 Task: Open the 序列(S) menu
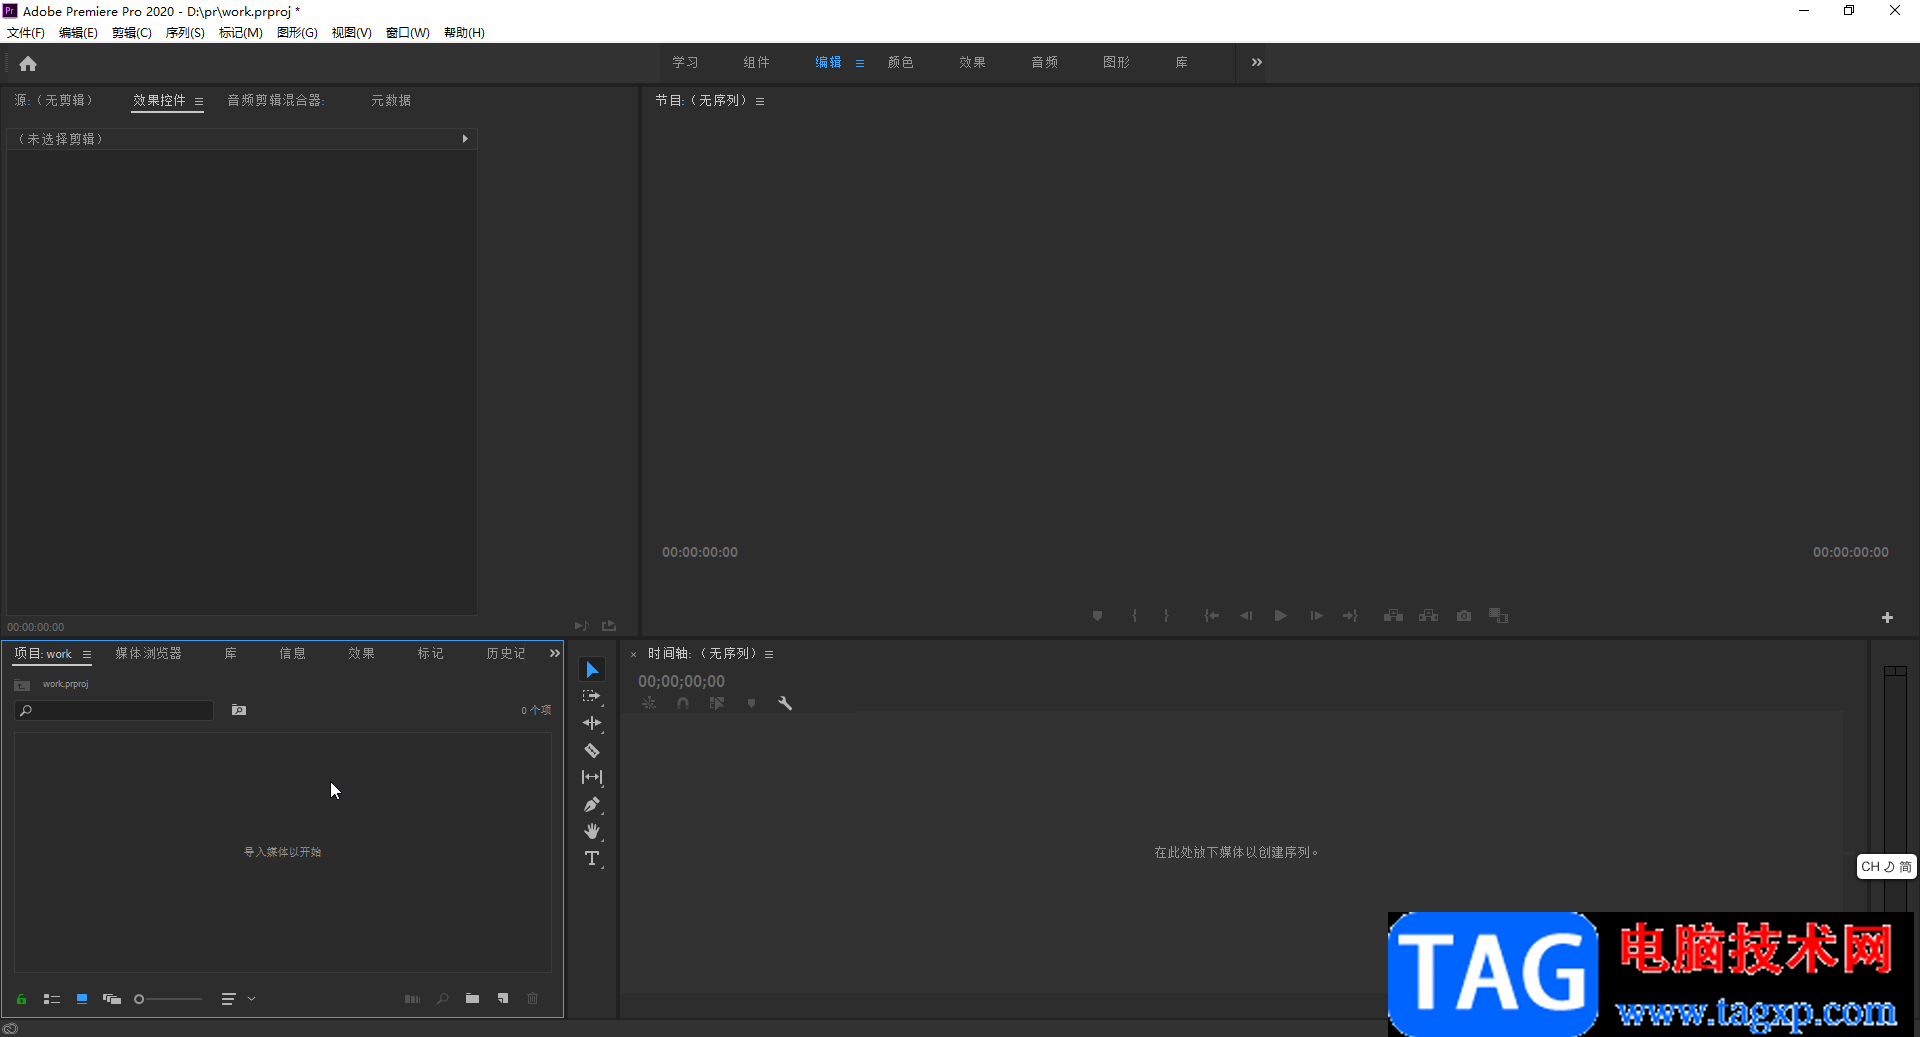point(185,32)
